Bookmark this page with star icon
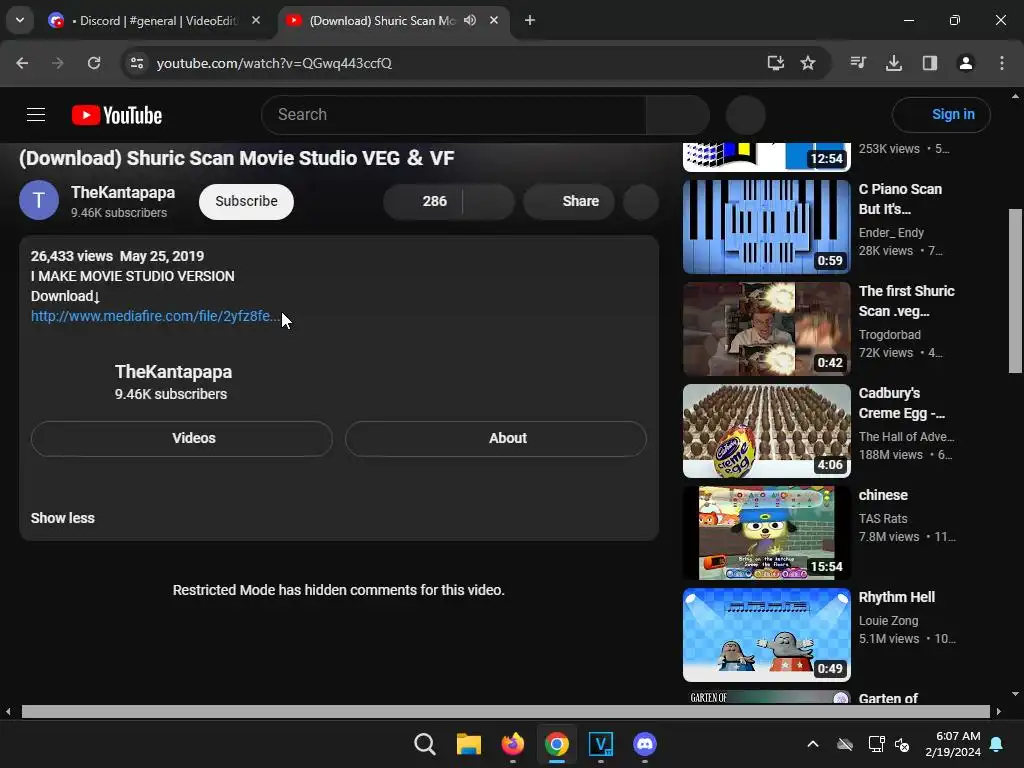 click(808, 63)
